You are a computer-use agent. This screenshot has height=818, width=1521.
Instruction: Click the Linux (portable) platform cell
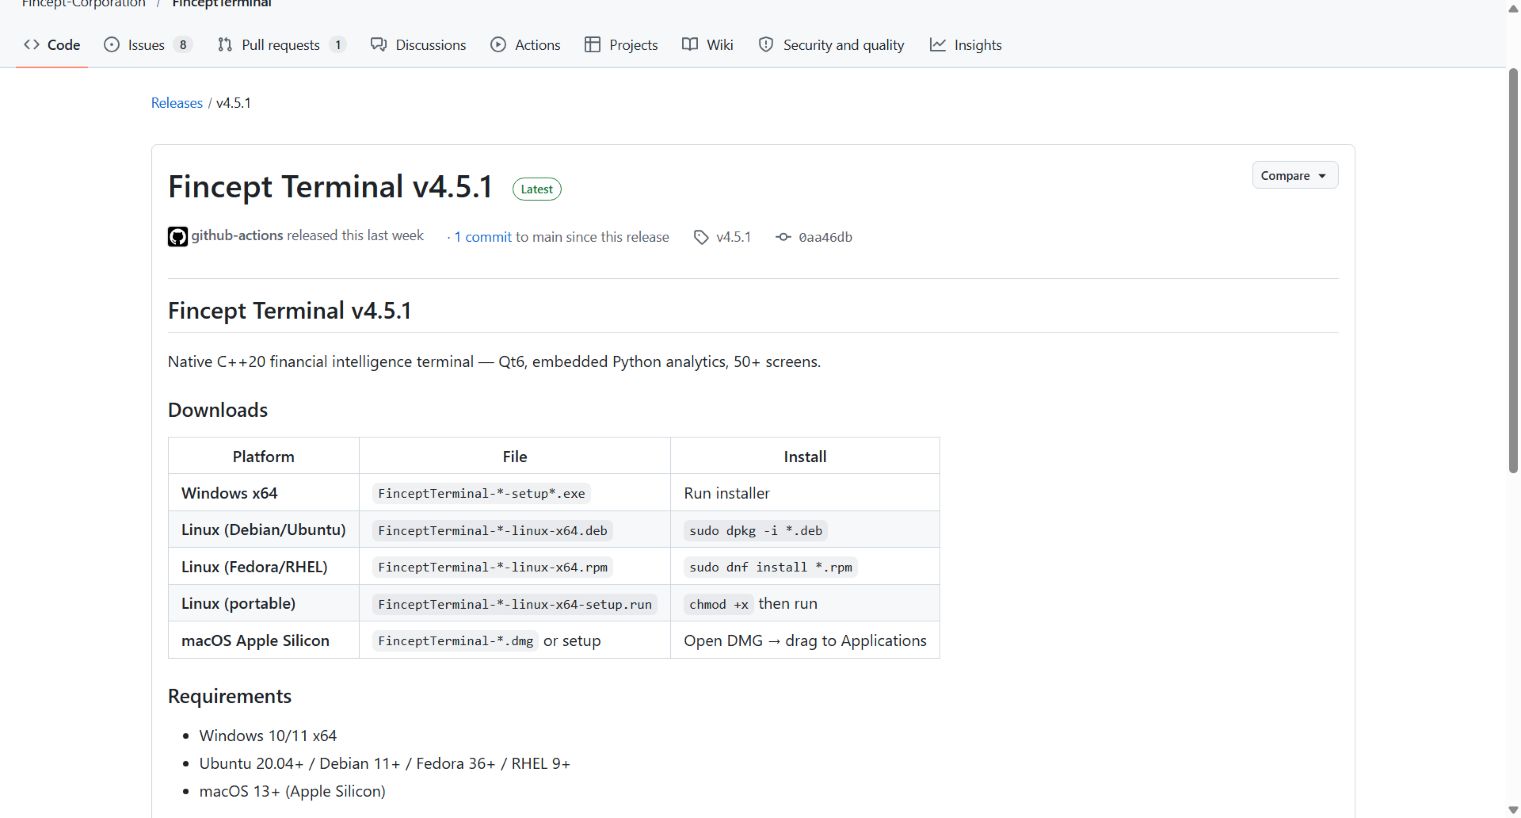pyautogui.click(x=264, y=603)
